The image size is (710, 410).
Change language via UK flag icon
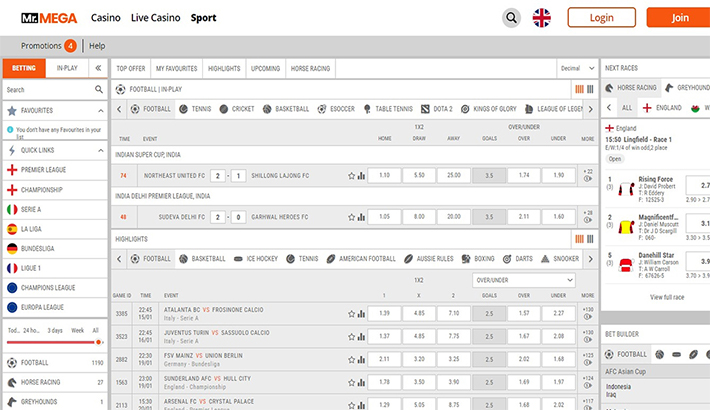pos(542,18)
